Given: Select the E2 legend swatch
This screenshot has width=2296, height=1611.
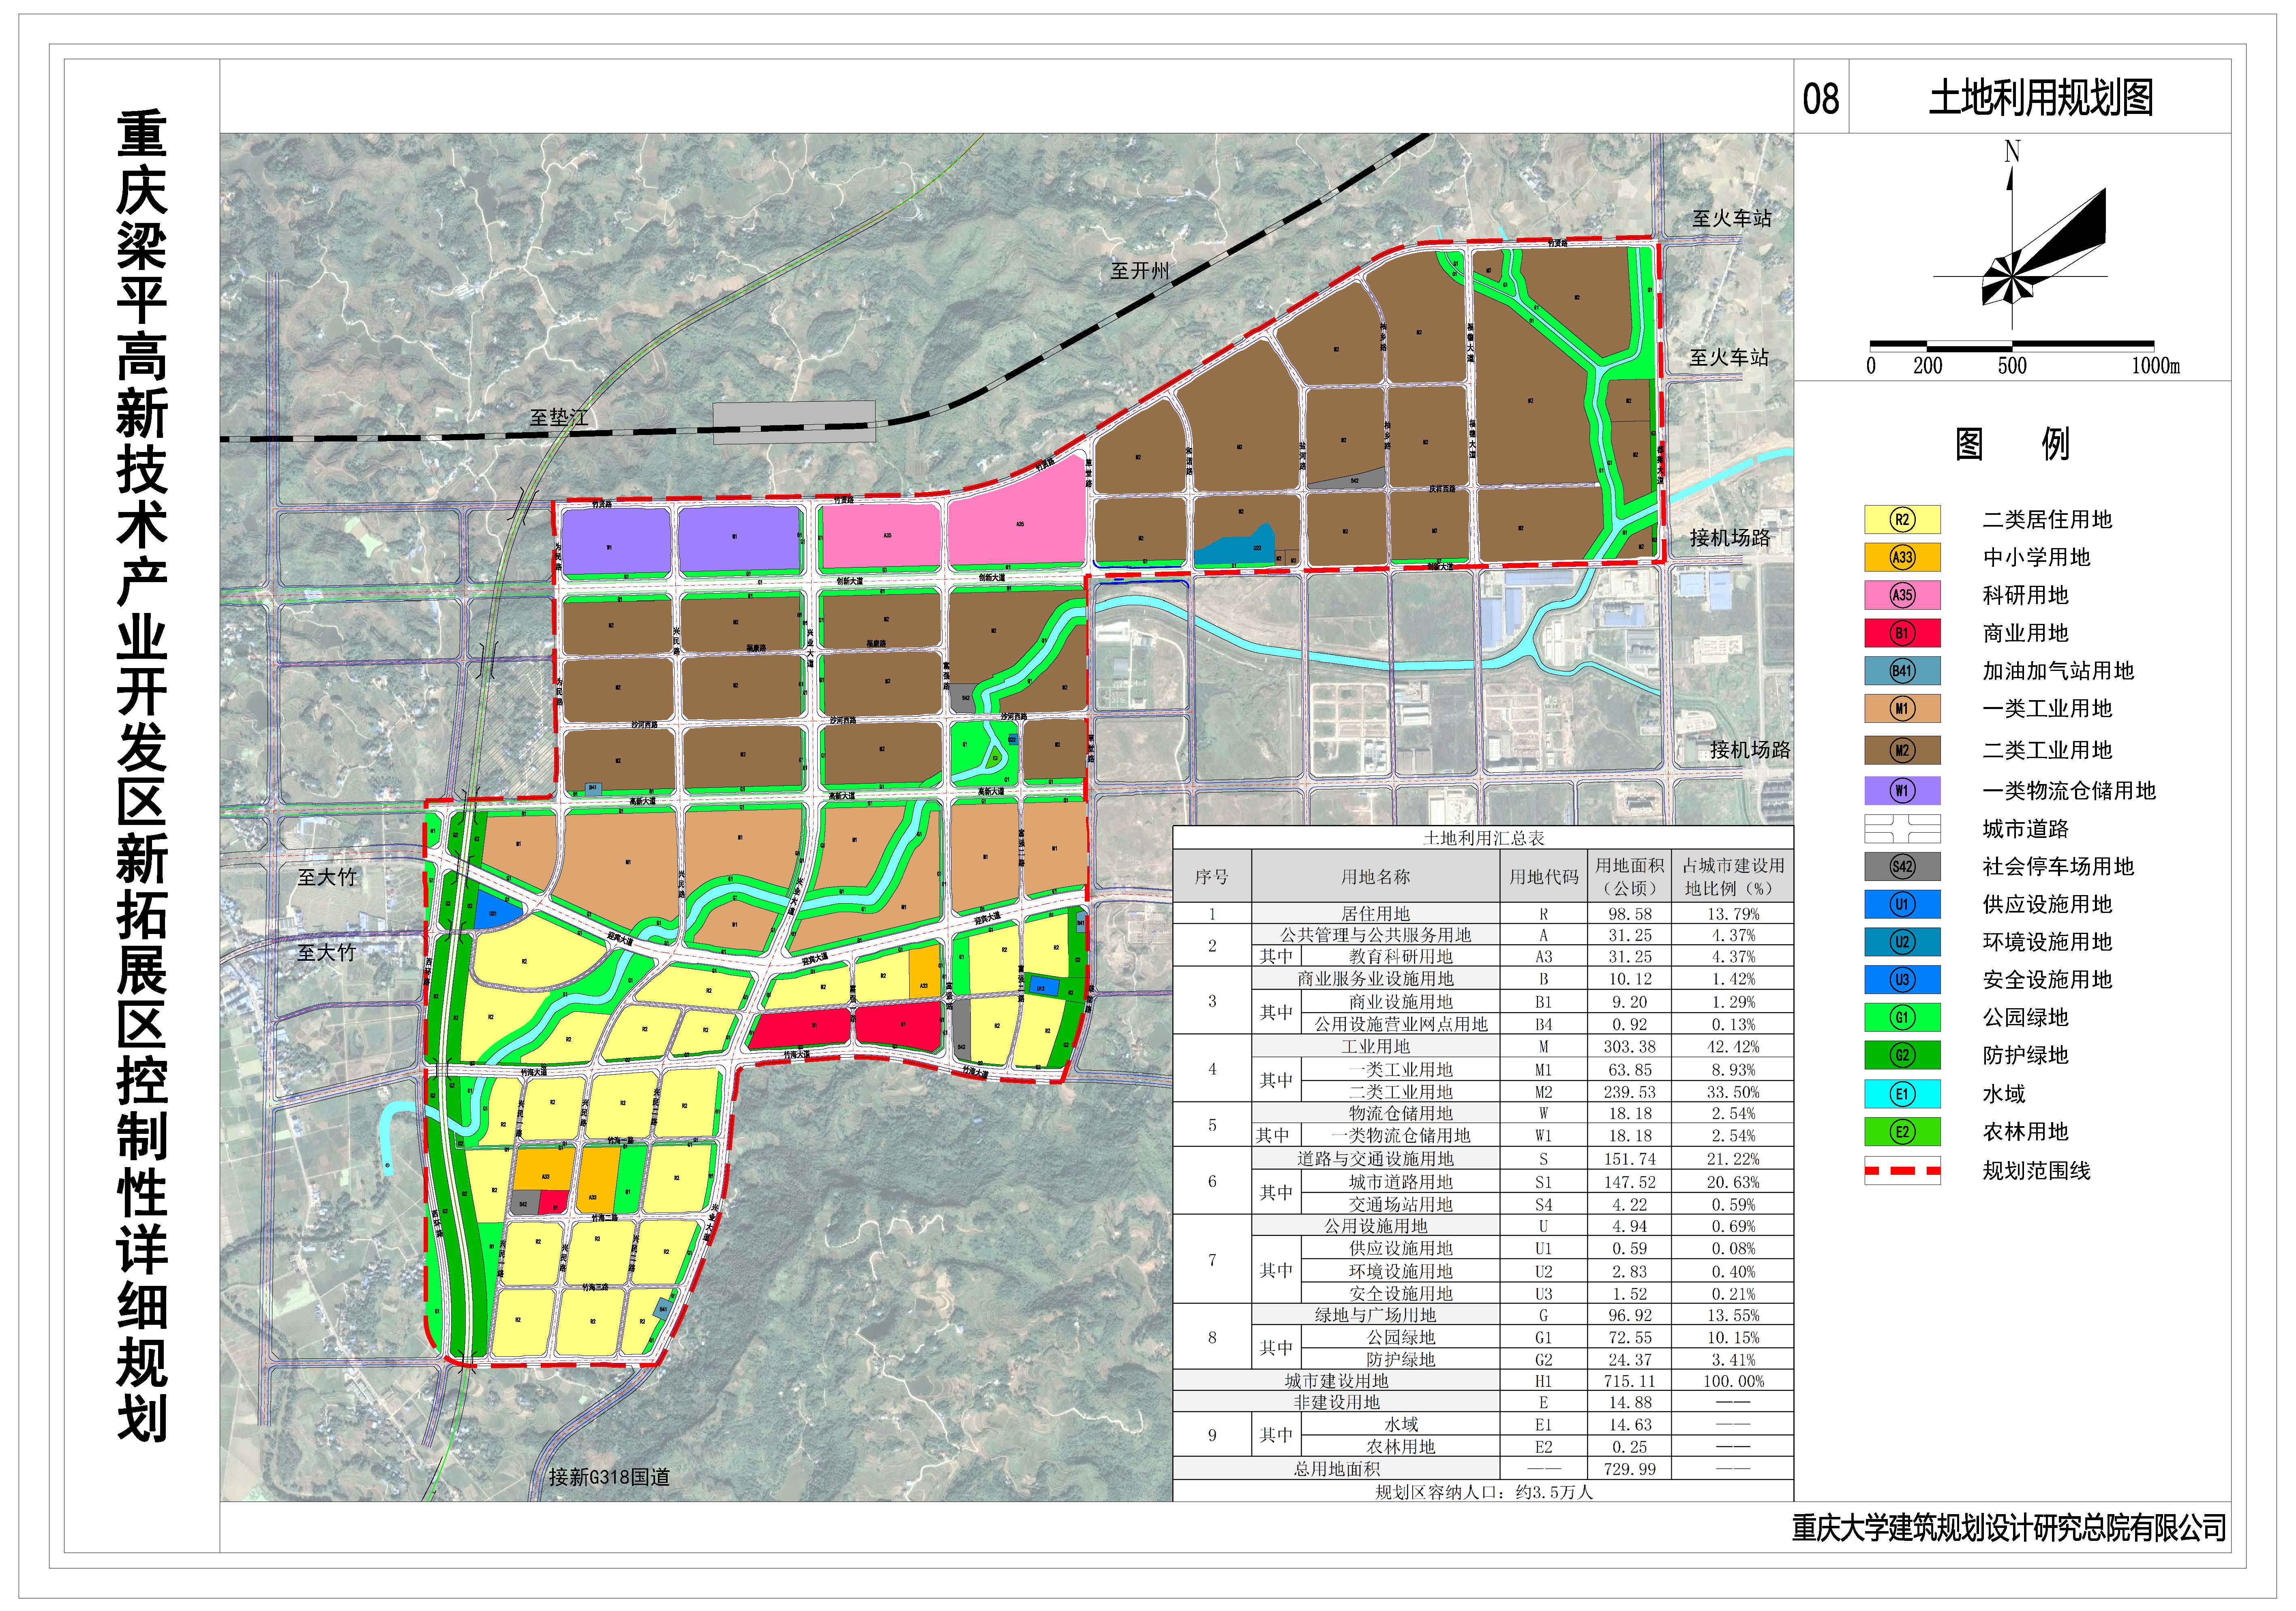Looking at the screenshot, I should pos(1901,1131).
